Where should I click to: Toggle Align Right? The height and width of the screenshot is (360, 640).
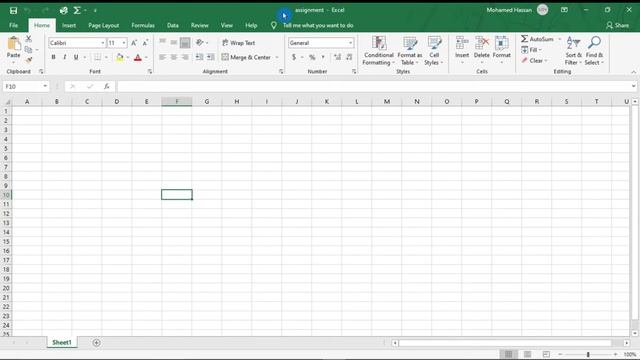click(185, 57)
